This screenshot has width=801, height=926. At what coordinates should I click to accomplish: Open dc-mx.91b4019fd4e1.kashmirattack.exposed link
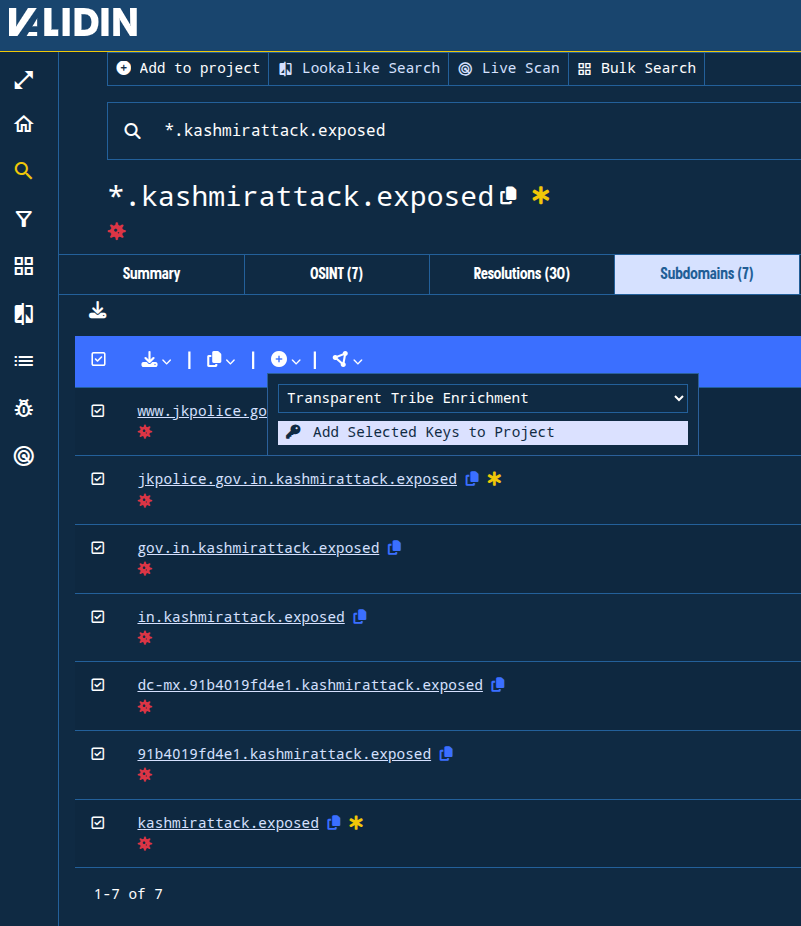coord(310,685)
